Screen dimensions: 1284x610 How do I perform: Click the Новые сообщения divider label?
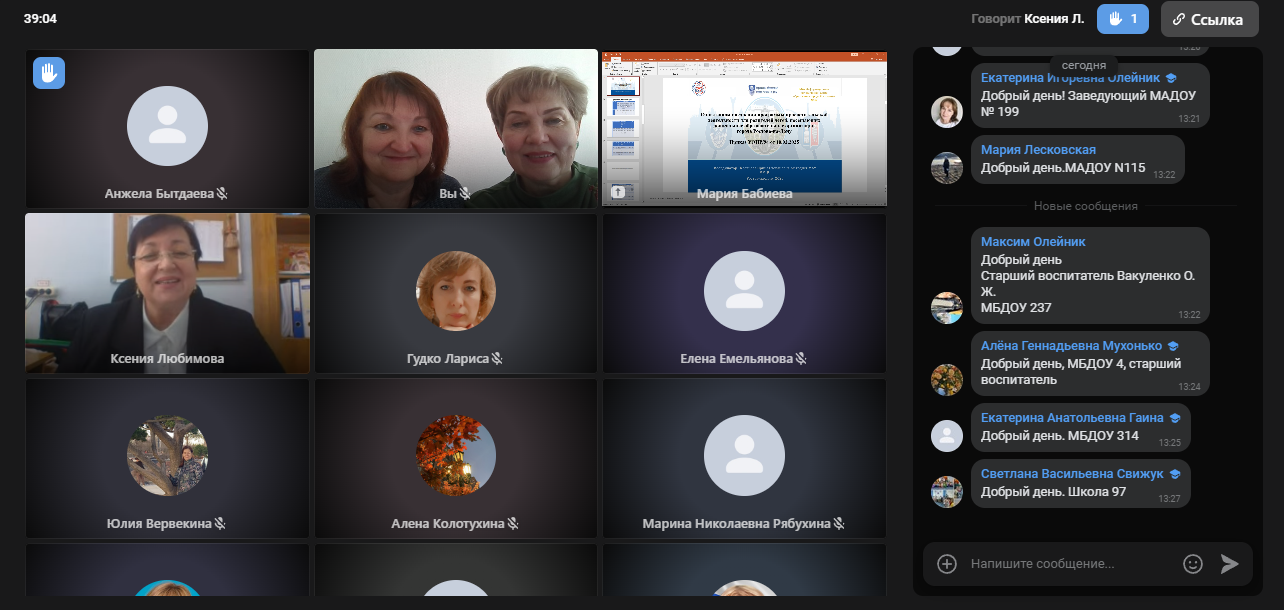(1086, 206)
